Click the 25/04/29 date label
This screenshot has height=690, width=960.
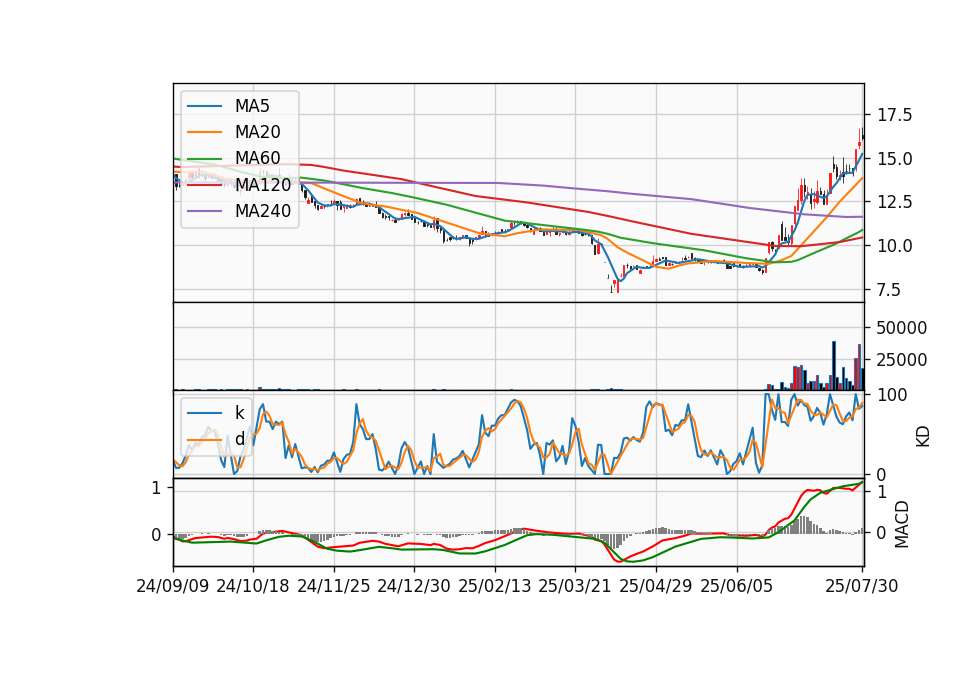656,586
